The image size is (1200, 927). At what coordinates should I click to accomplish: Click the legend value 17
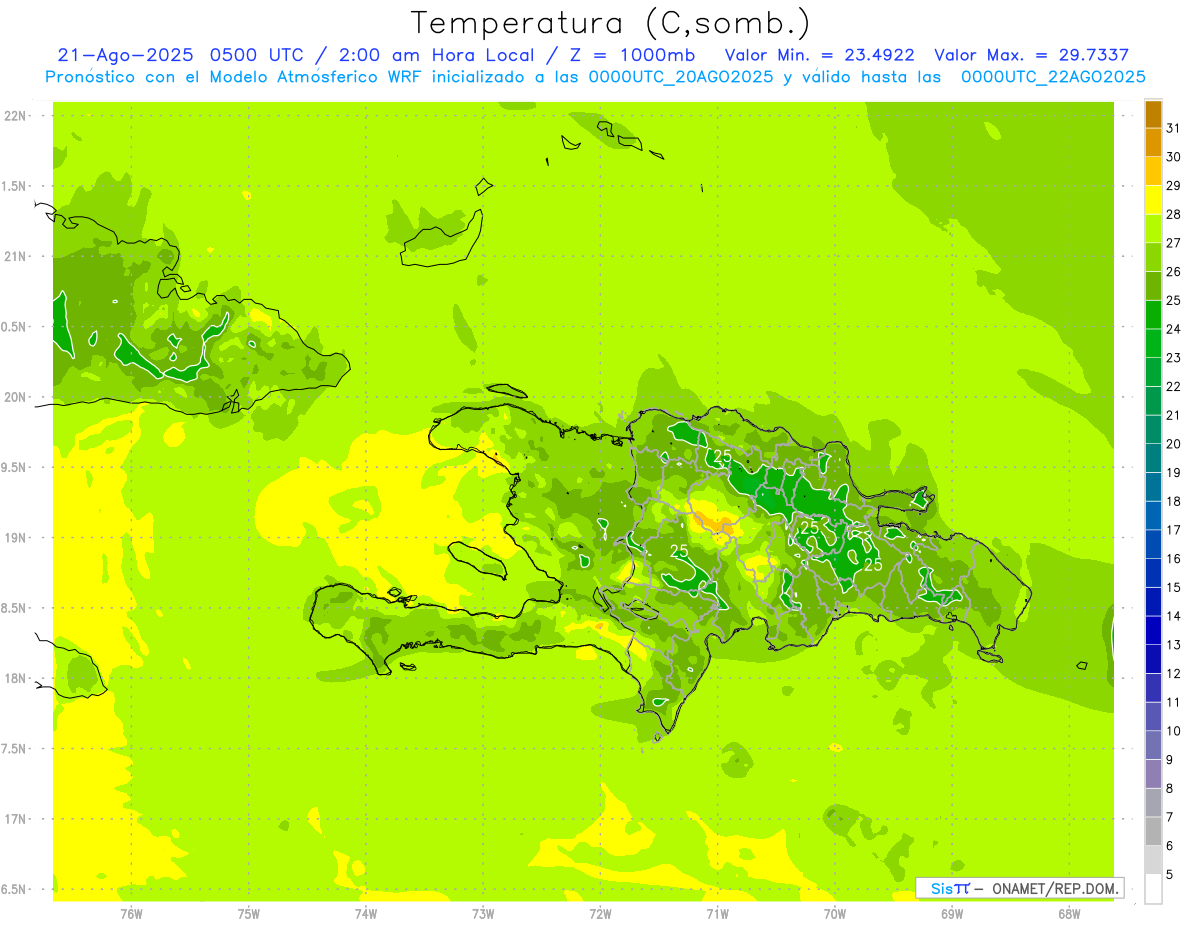click(x=1174, y=530)
